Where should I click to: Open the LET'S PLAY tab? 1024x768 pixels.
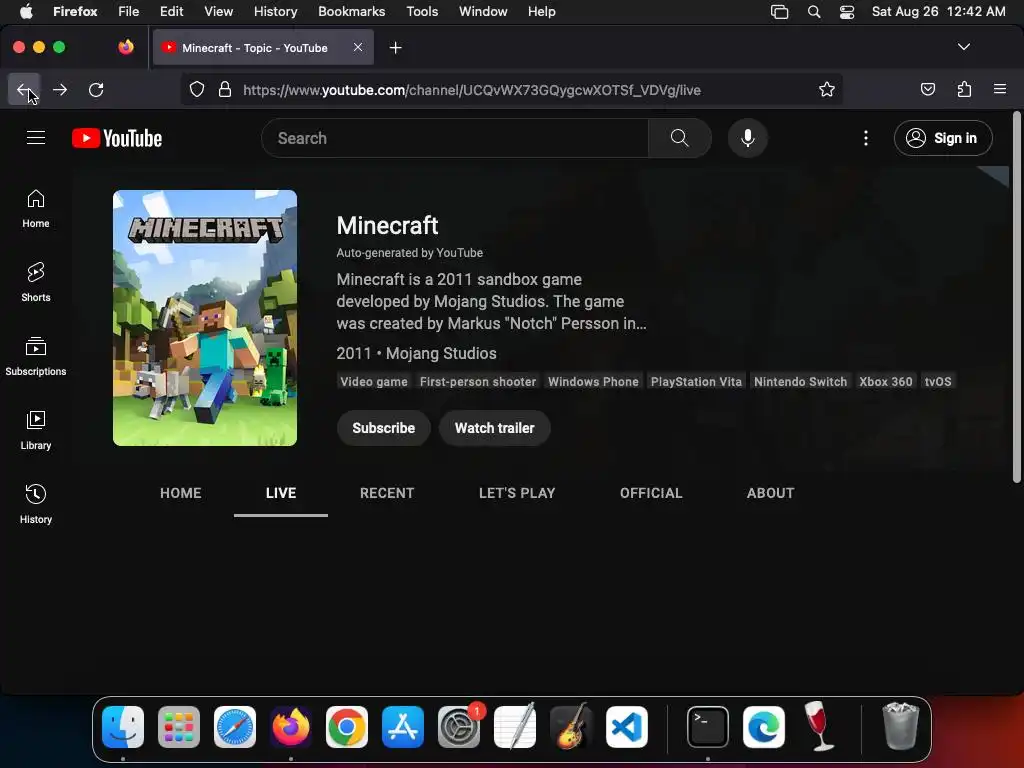click(x=517, y=493)
